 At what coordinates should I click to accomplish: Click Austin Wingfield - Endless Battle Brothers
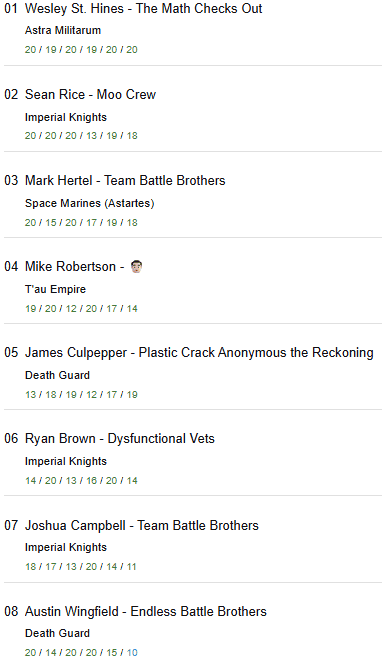146,611
